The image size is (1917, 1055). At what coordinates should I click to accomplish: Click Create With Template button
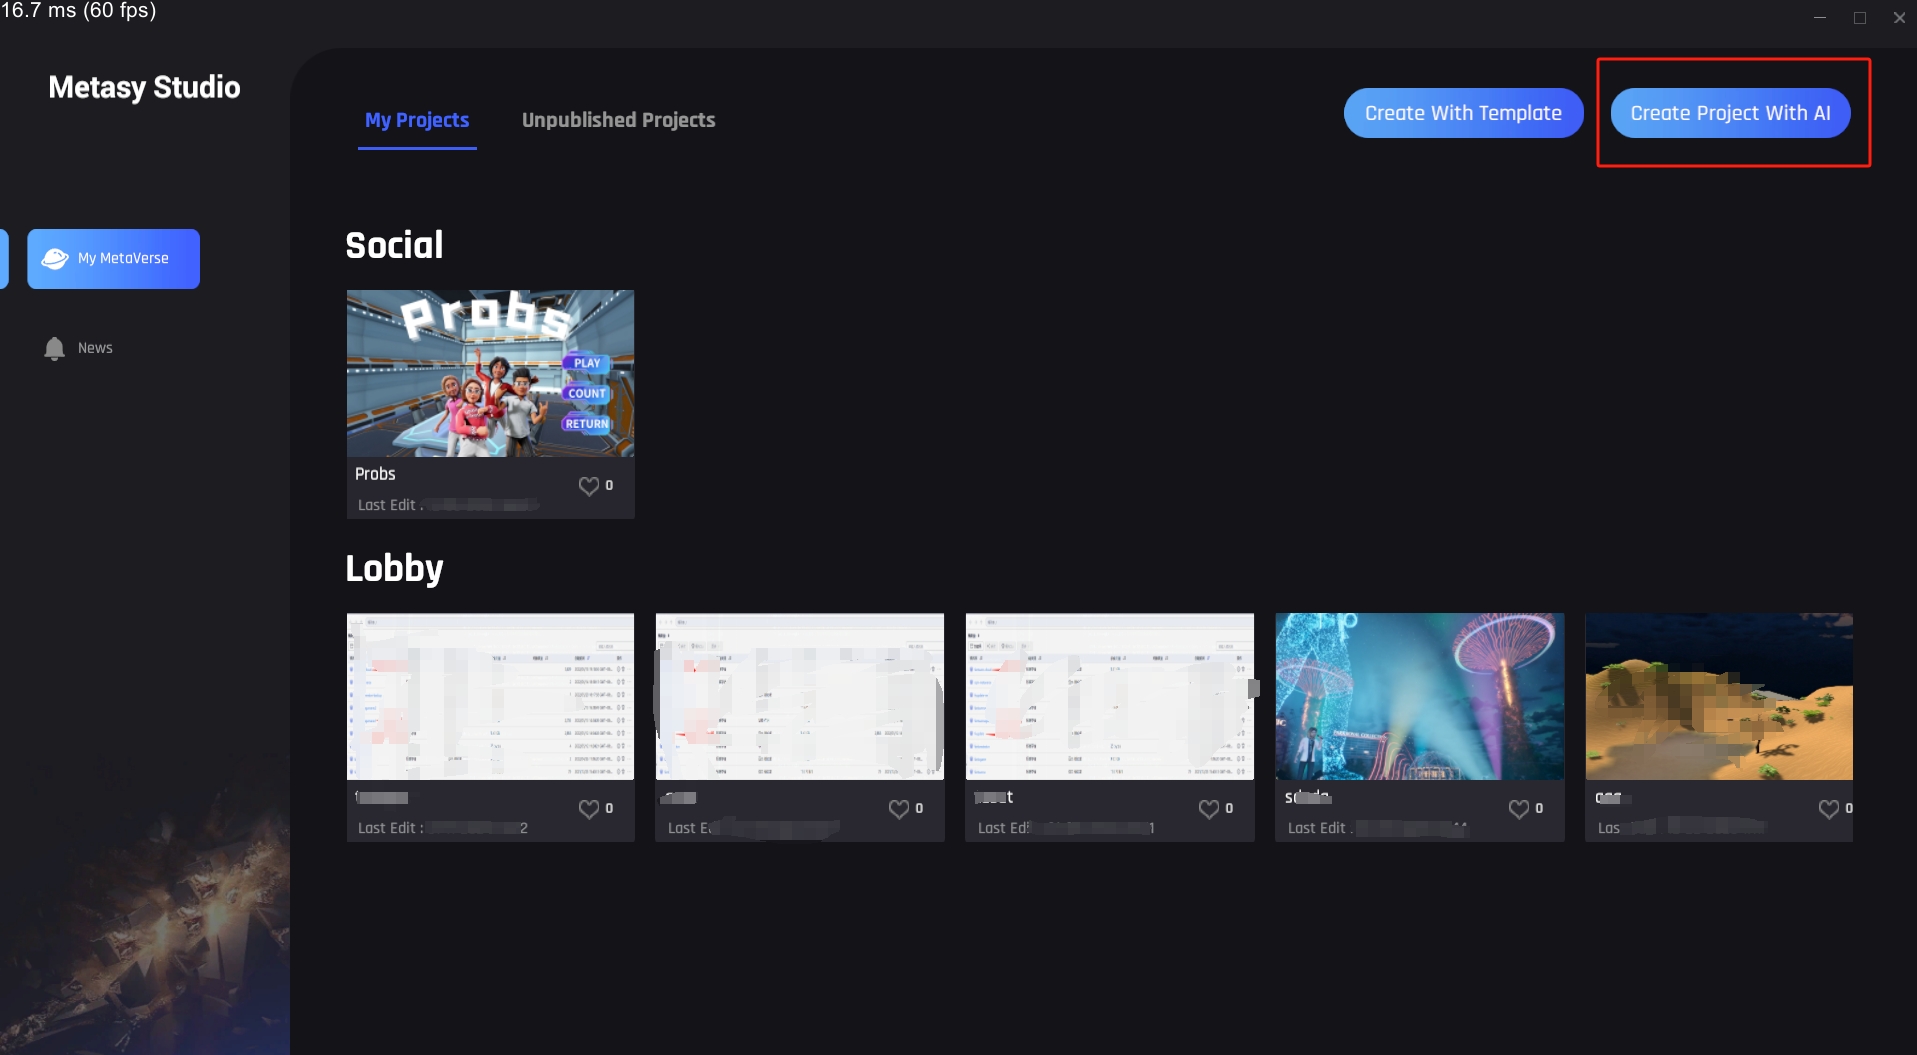[x=1463, y=113]
